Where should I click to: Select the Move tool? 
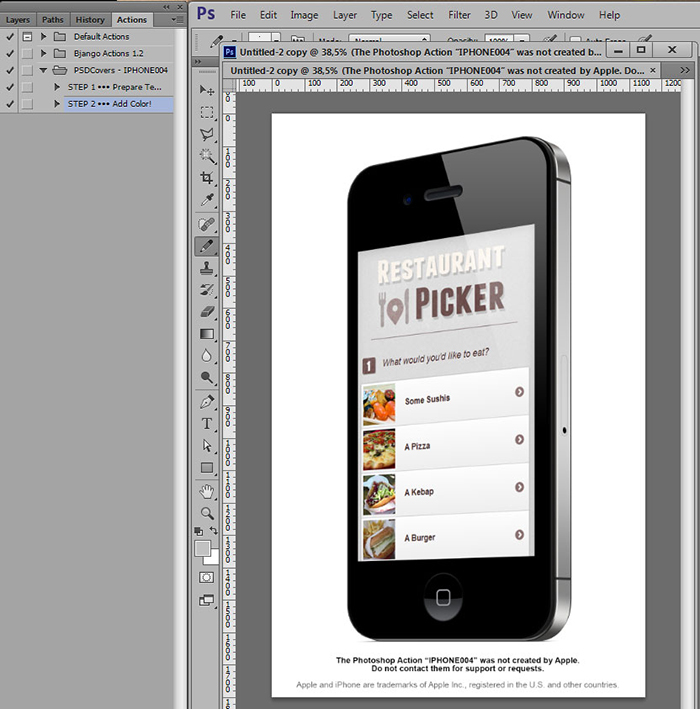(207, 91)
